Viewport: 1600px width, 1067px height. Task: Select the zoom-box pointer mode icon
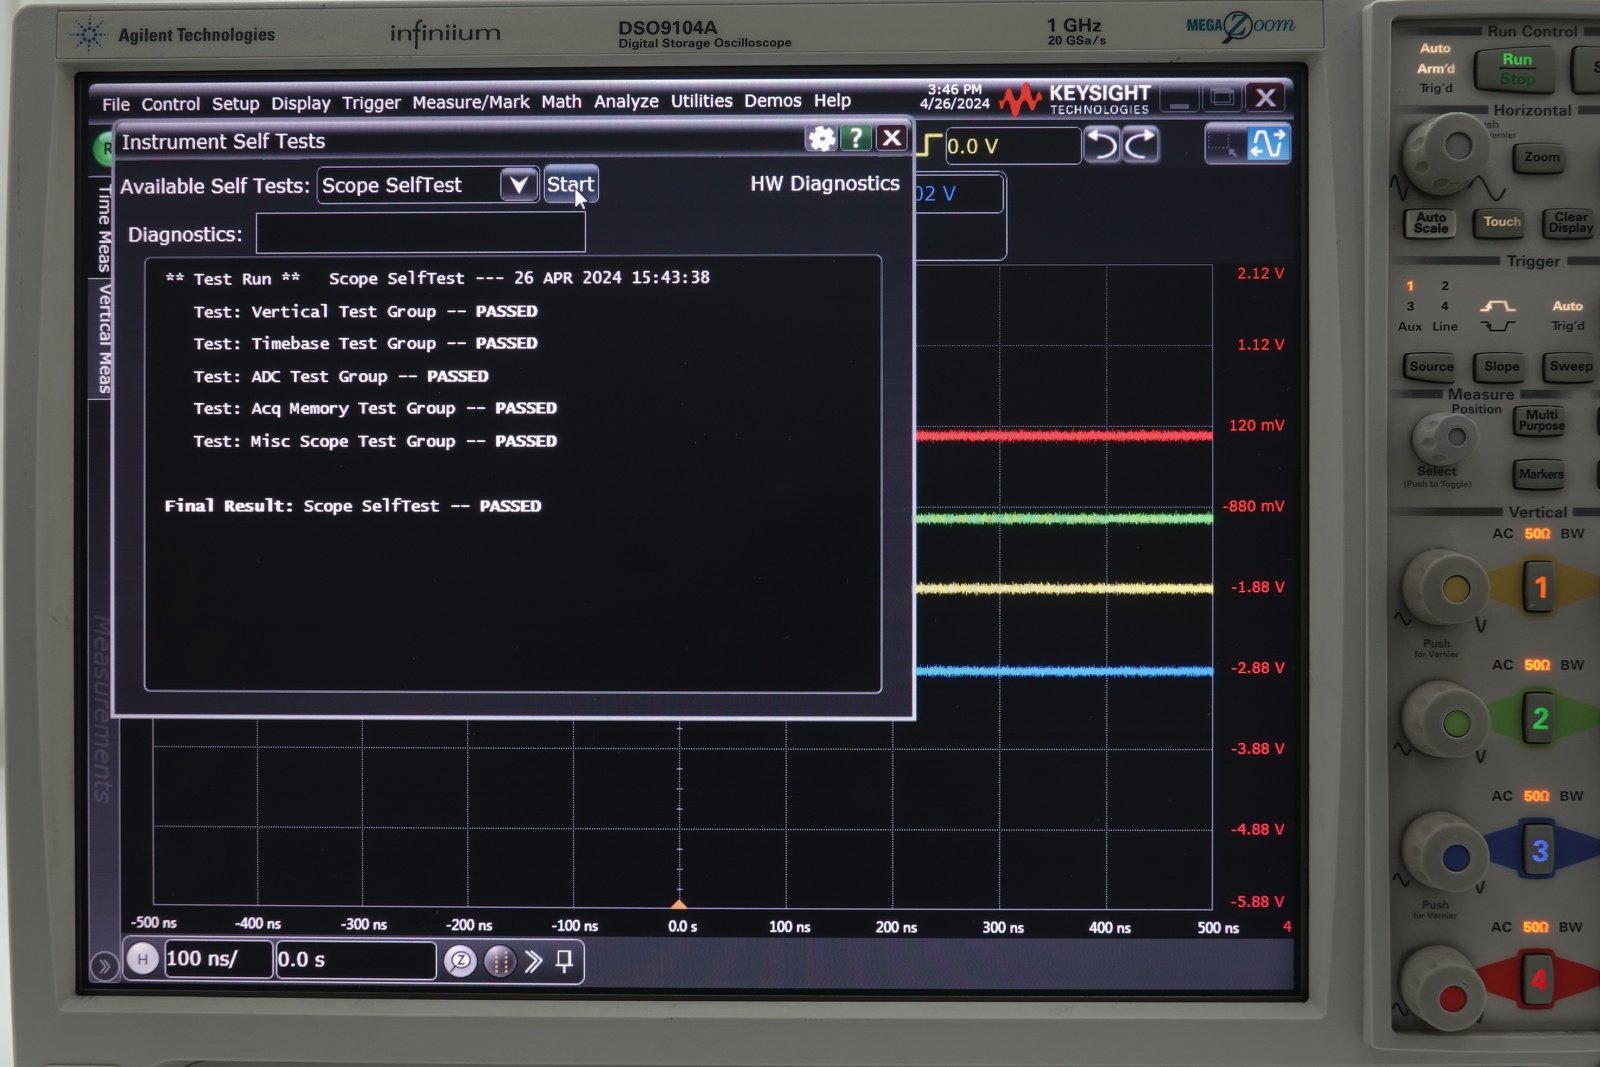click(1225, 145)
